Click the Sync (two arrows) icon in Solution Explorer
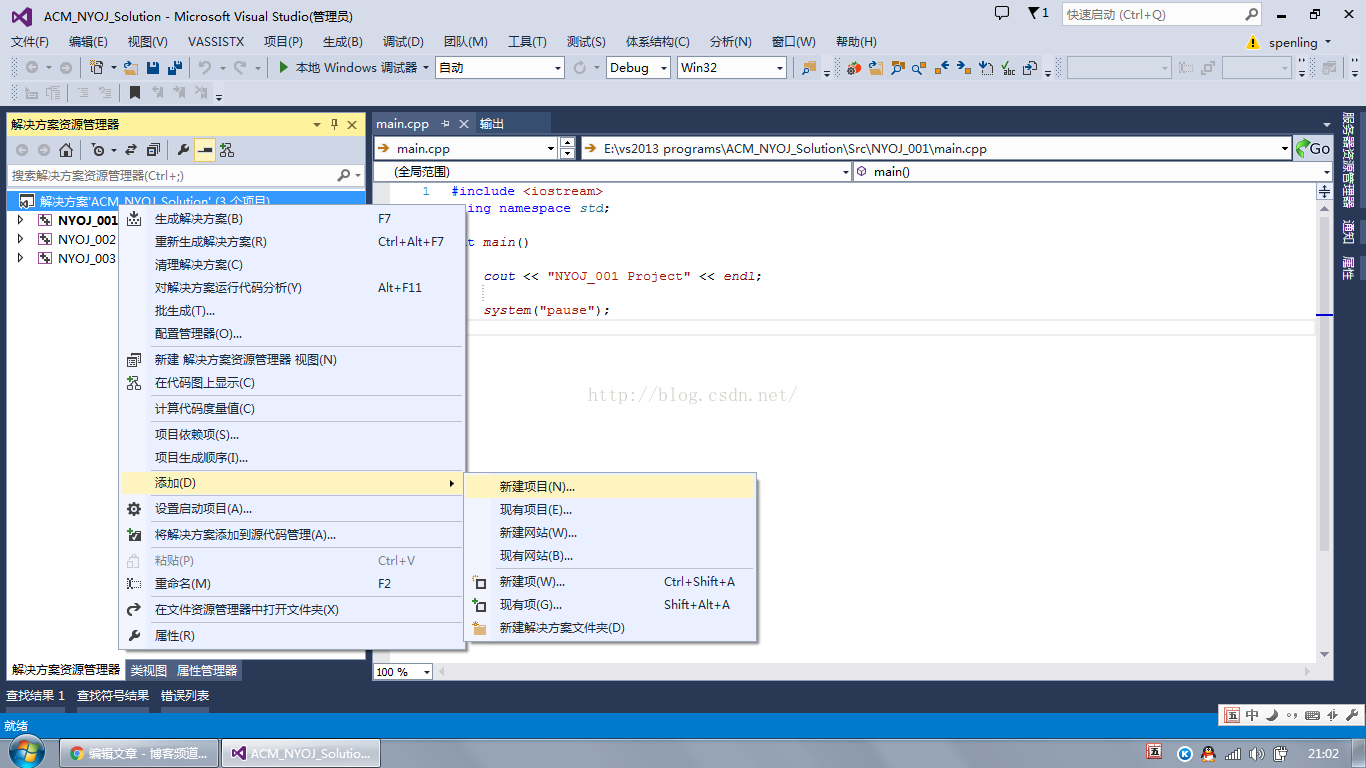This screenshot has height=768, width=1366. (130, 150)
